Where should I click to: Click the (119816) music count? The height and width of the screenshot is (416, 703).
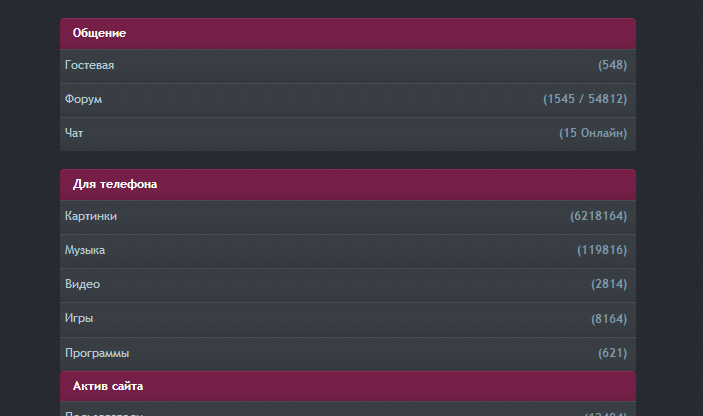(602, 250)
